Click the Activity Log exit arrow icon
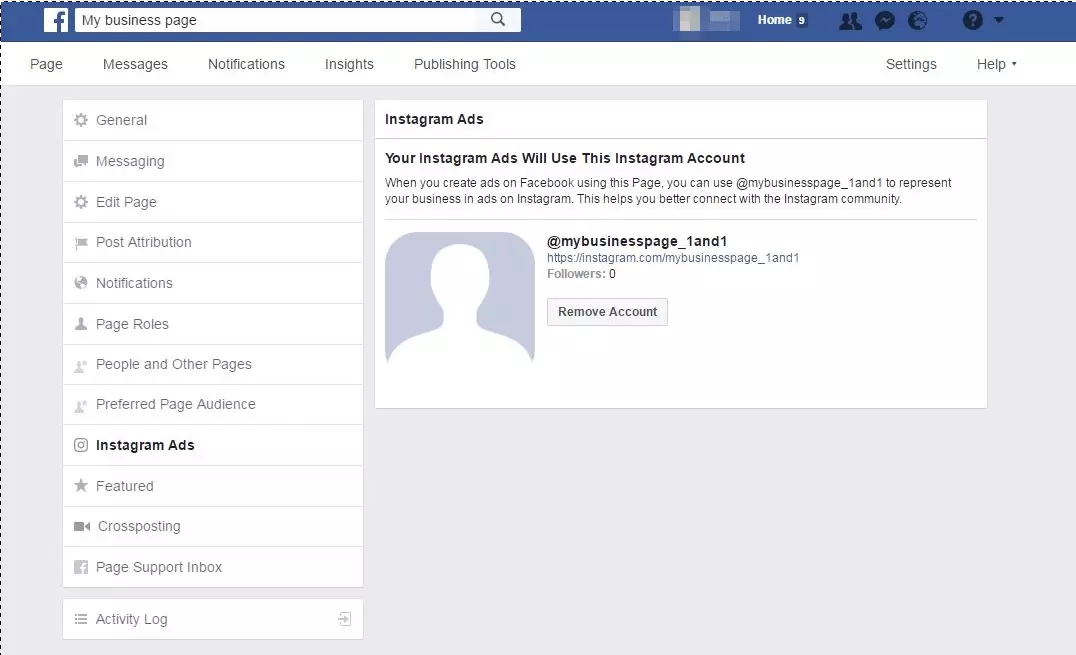 click(344, 619)
